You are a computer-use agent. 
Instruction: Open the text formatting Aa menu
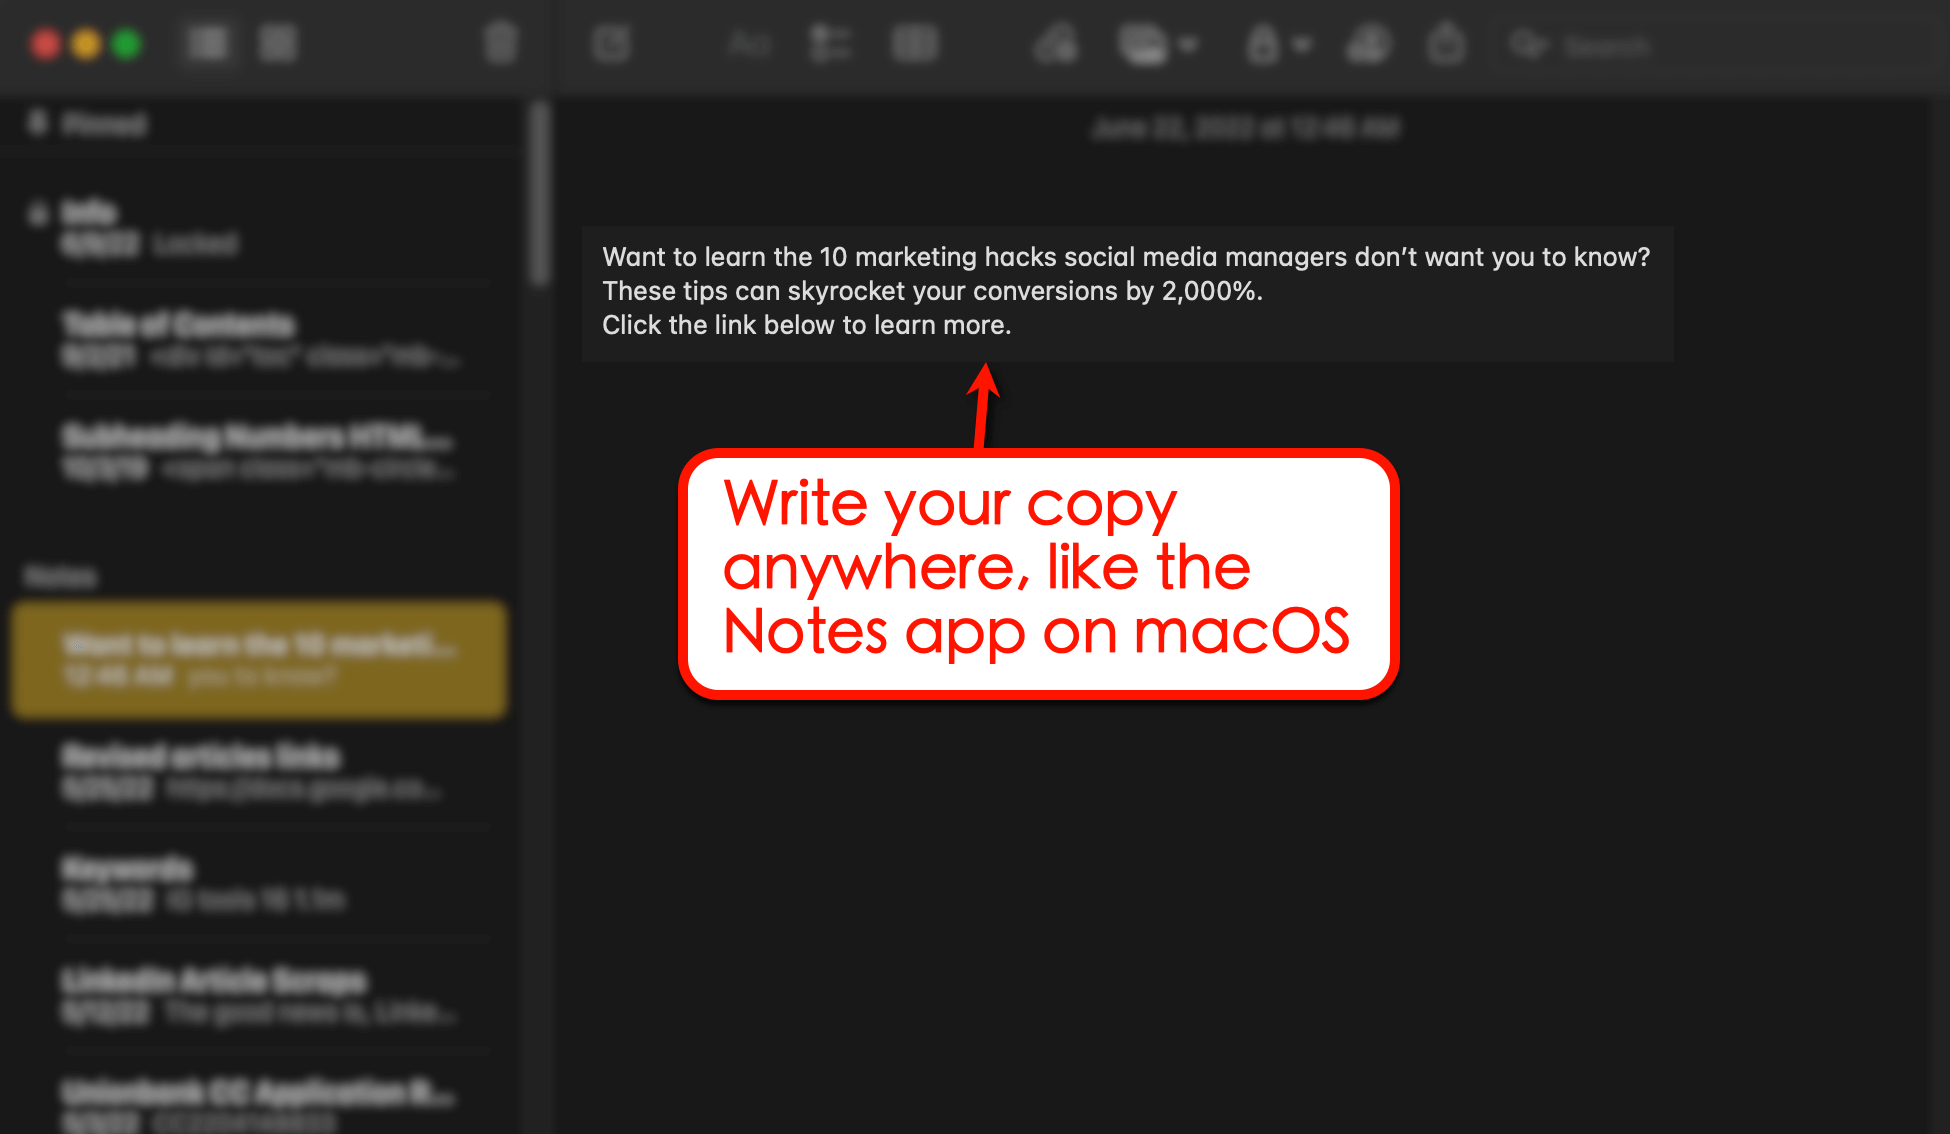click(750, 44)
